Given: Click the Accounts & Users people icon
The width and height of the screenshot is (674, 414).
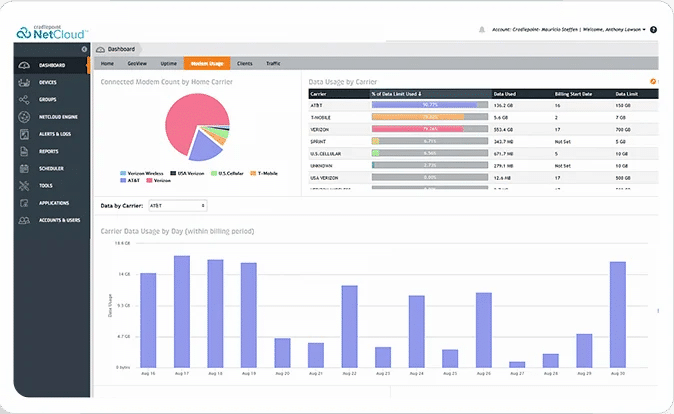Looking at the screenshot, I should point(24,220).
